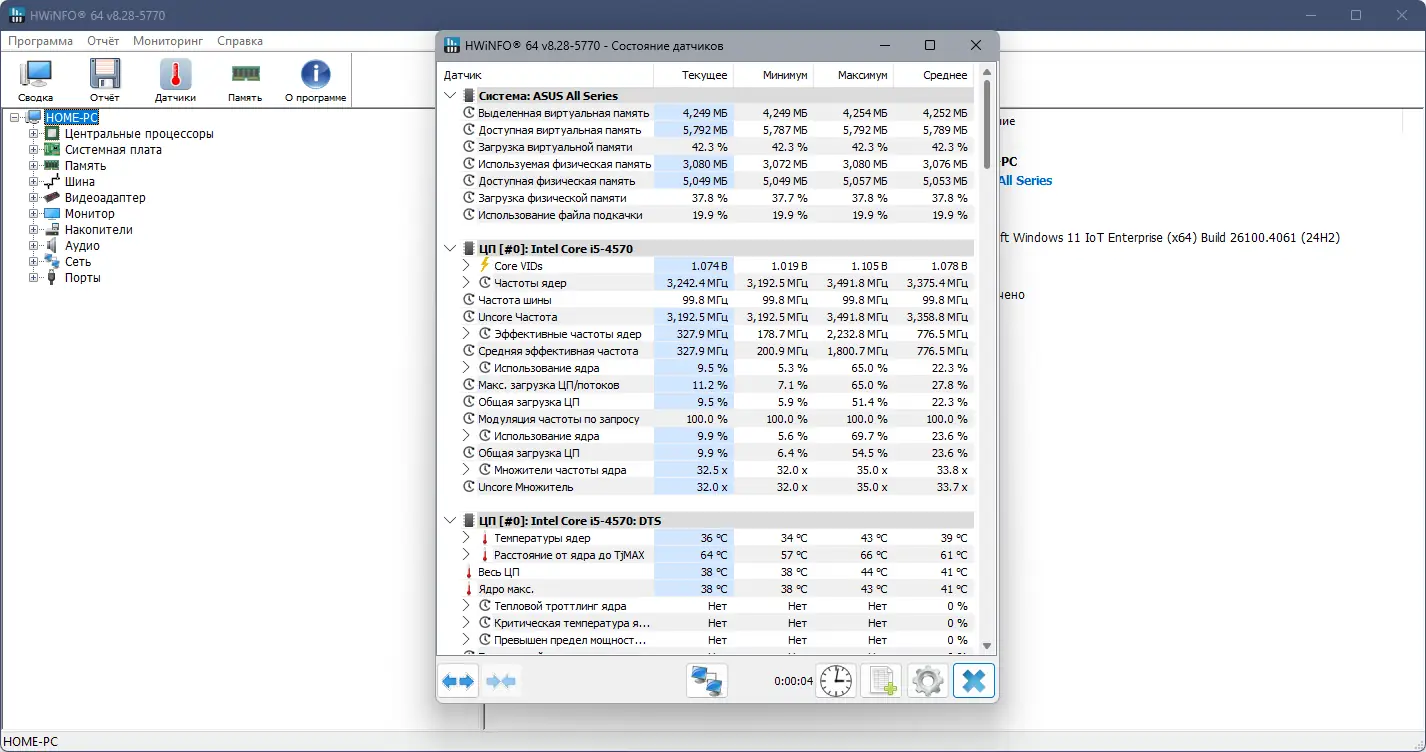1426x752 pixels.
Task: Select Видеоадаптер in the device tree
Action: point(105,198)
